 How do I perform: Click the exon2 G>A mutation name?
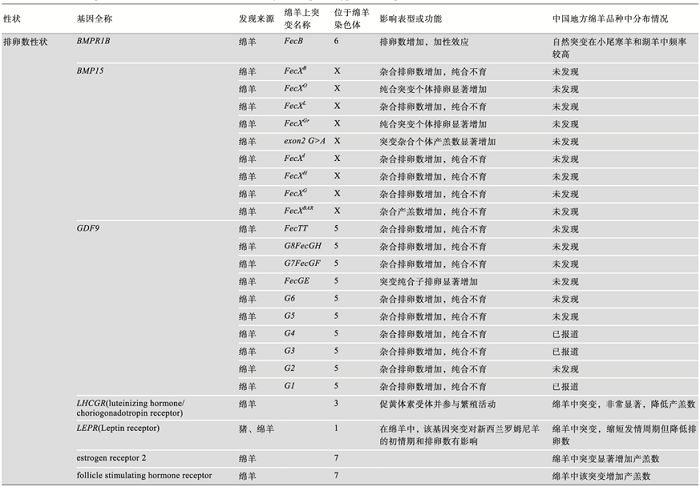click(304, 141)
